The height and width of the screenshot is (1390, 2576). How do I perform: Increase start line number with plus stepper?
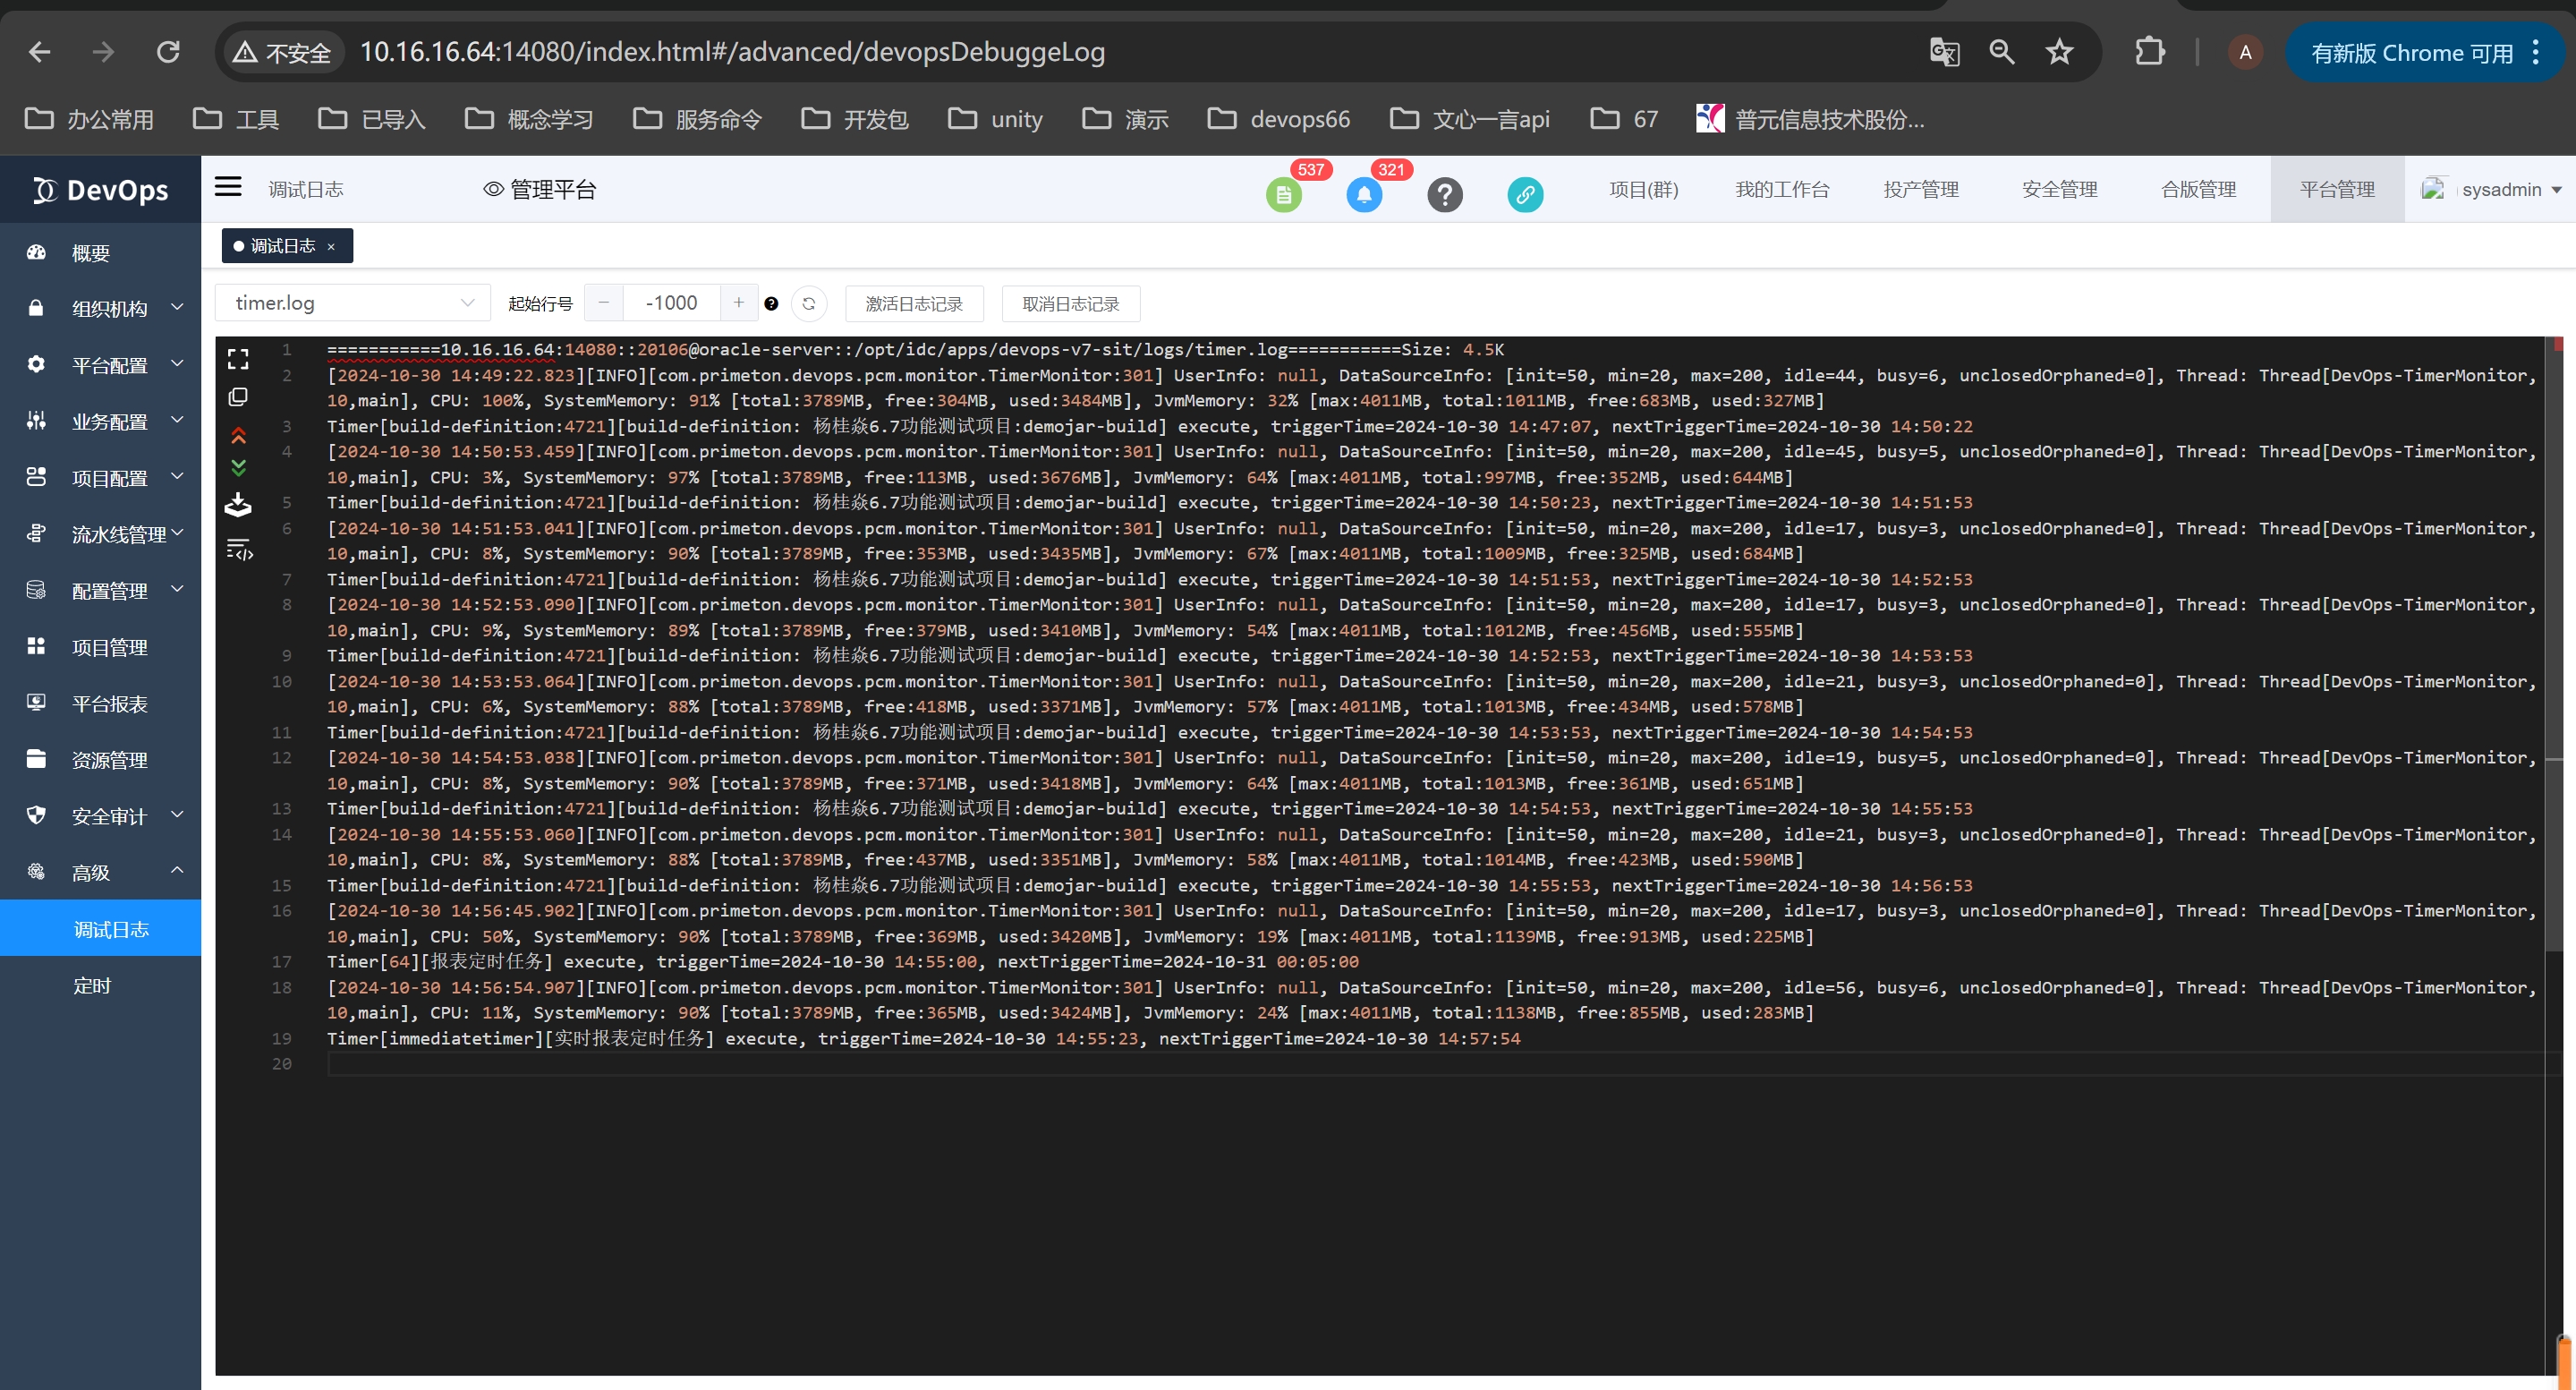click(x=738, y=302)
